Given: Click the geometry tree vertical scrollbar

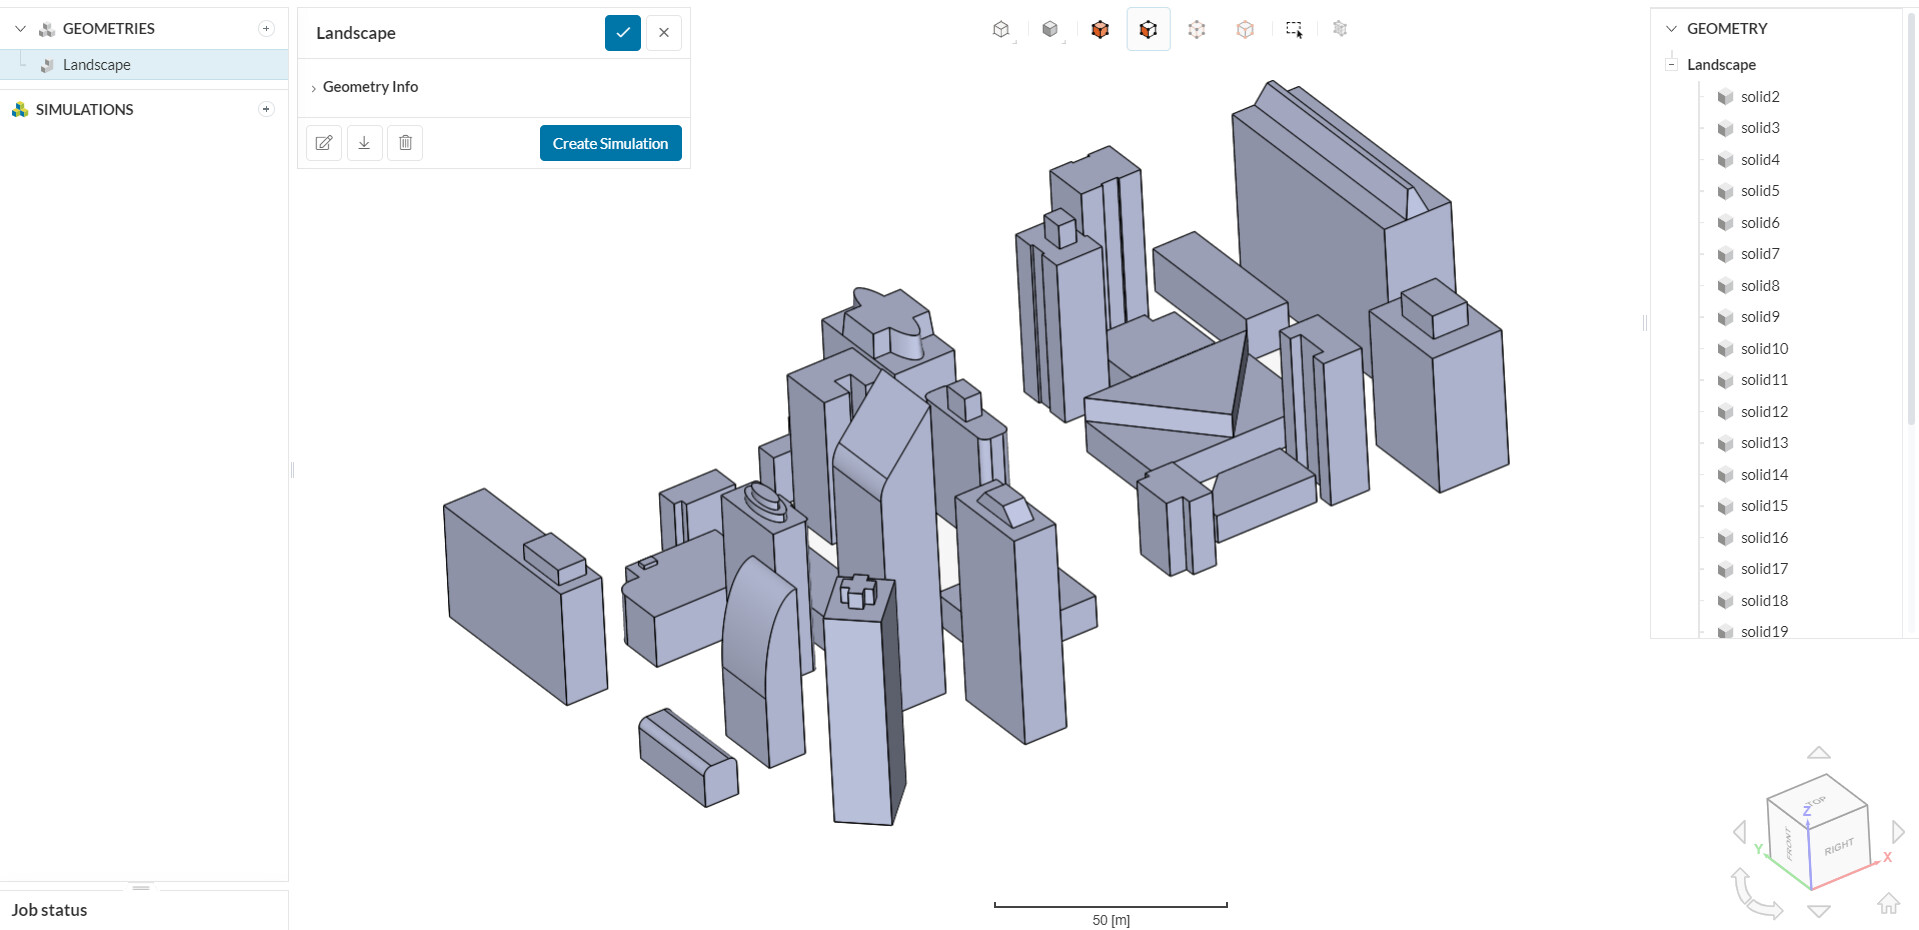Looking at the screenshot, I should (1911, 220).
